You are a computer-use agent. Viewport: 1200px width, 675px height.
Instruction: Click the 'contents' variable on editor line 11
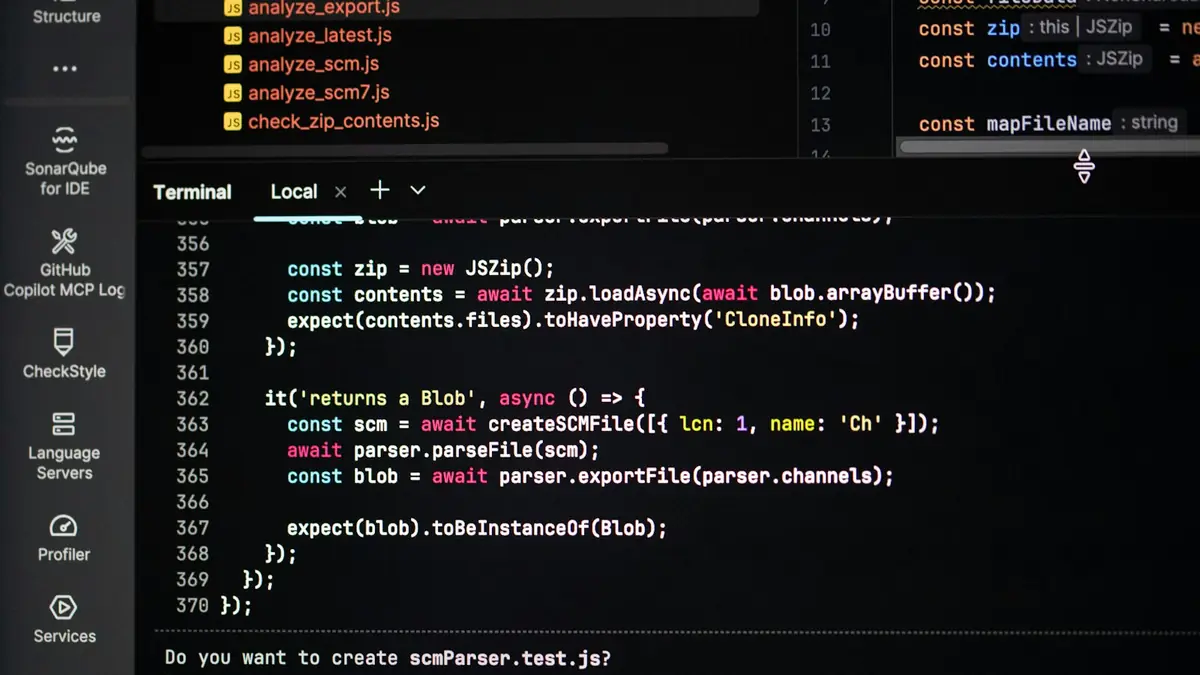click(x=1031, y=60)
